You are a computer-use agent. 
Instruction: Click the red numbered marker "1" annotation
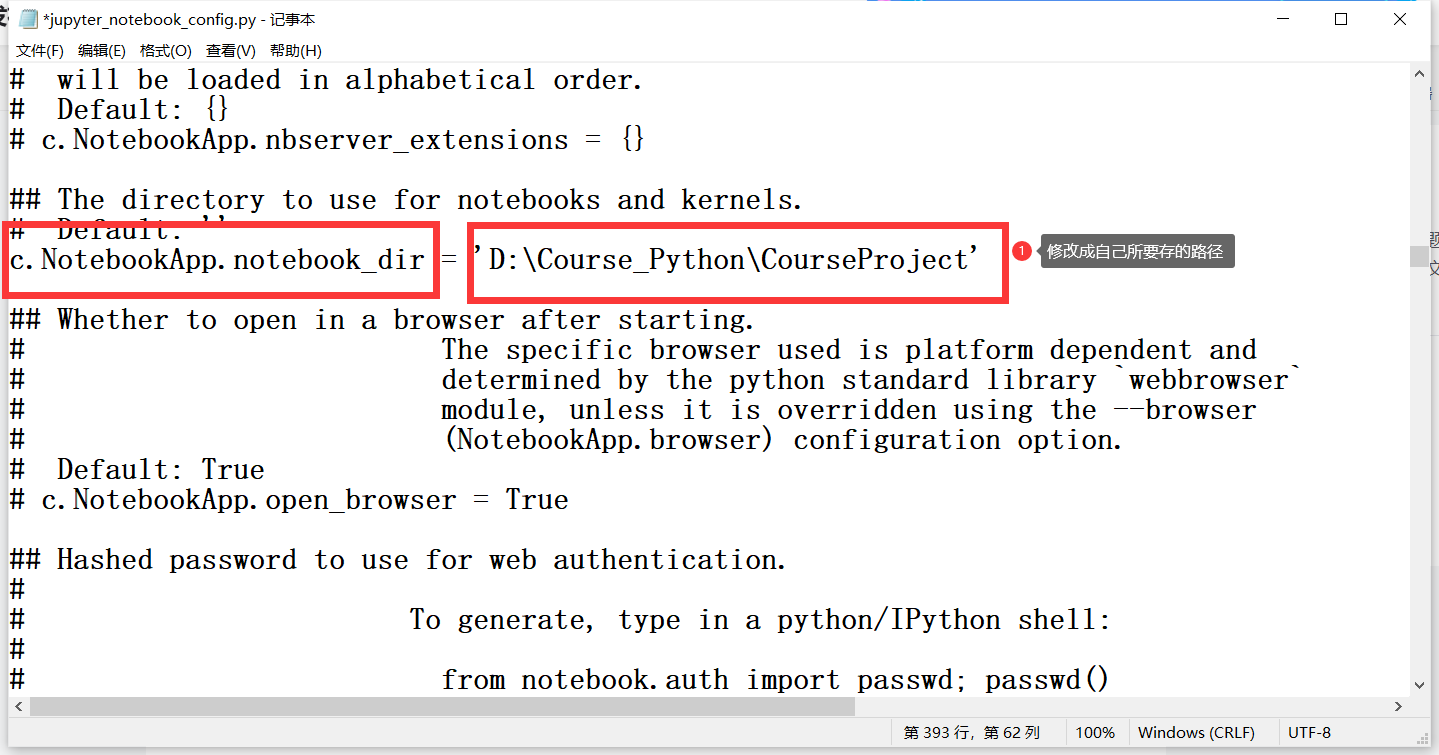(1022, 251)
